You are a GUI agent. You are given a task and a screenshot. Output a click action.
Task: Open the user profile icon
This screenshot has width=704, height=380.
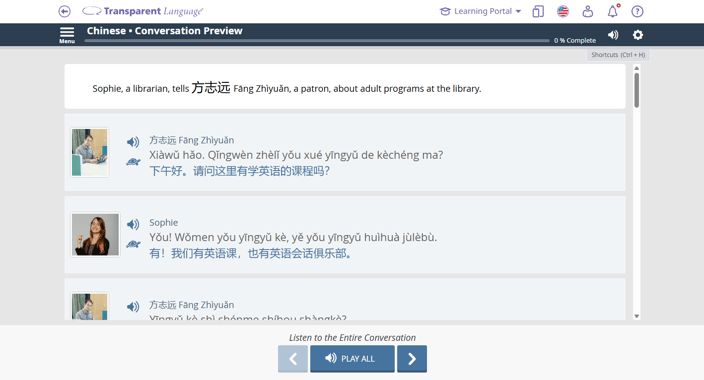tap(588, 11)
